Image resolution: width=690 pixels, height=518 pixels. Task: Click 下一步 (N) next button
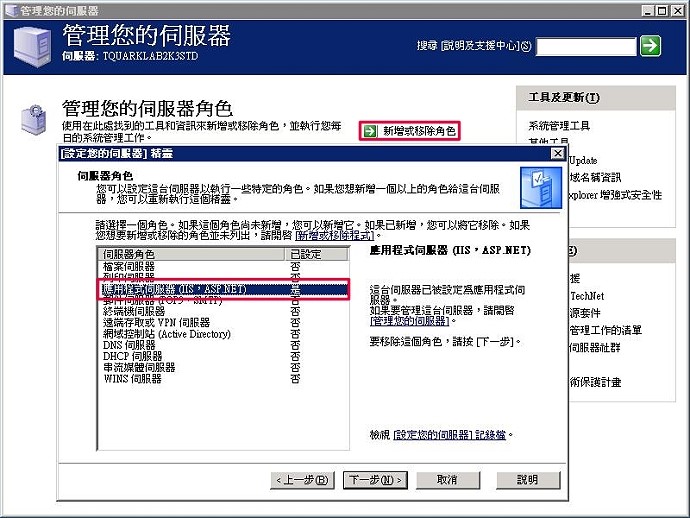pyautogui.click(x=375, y=480)
